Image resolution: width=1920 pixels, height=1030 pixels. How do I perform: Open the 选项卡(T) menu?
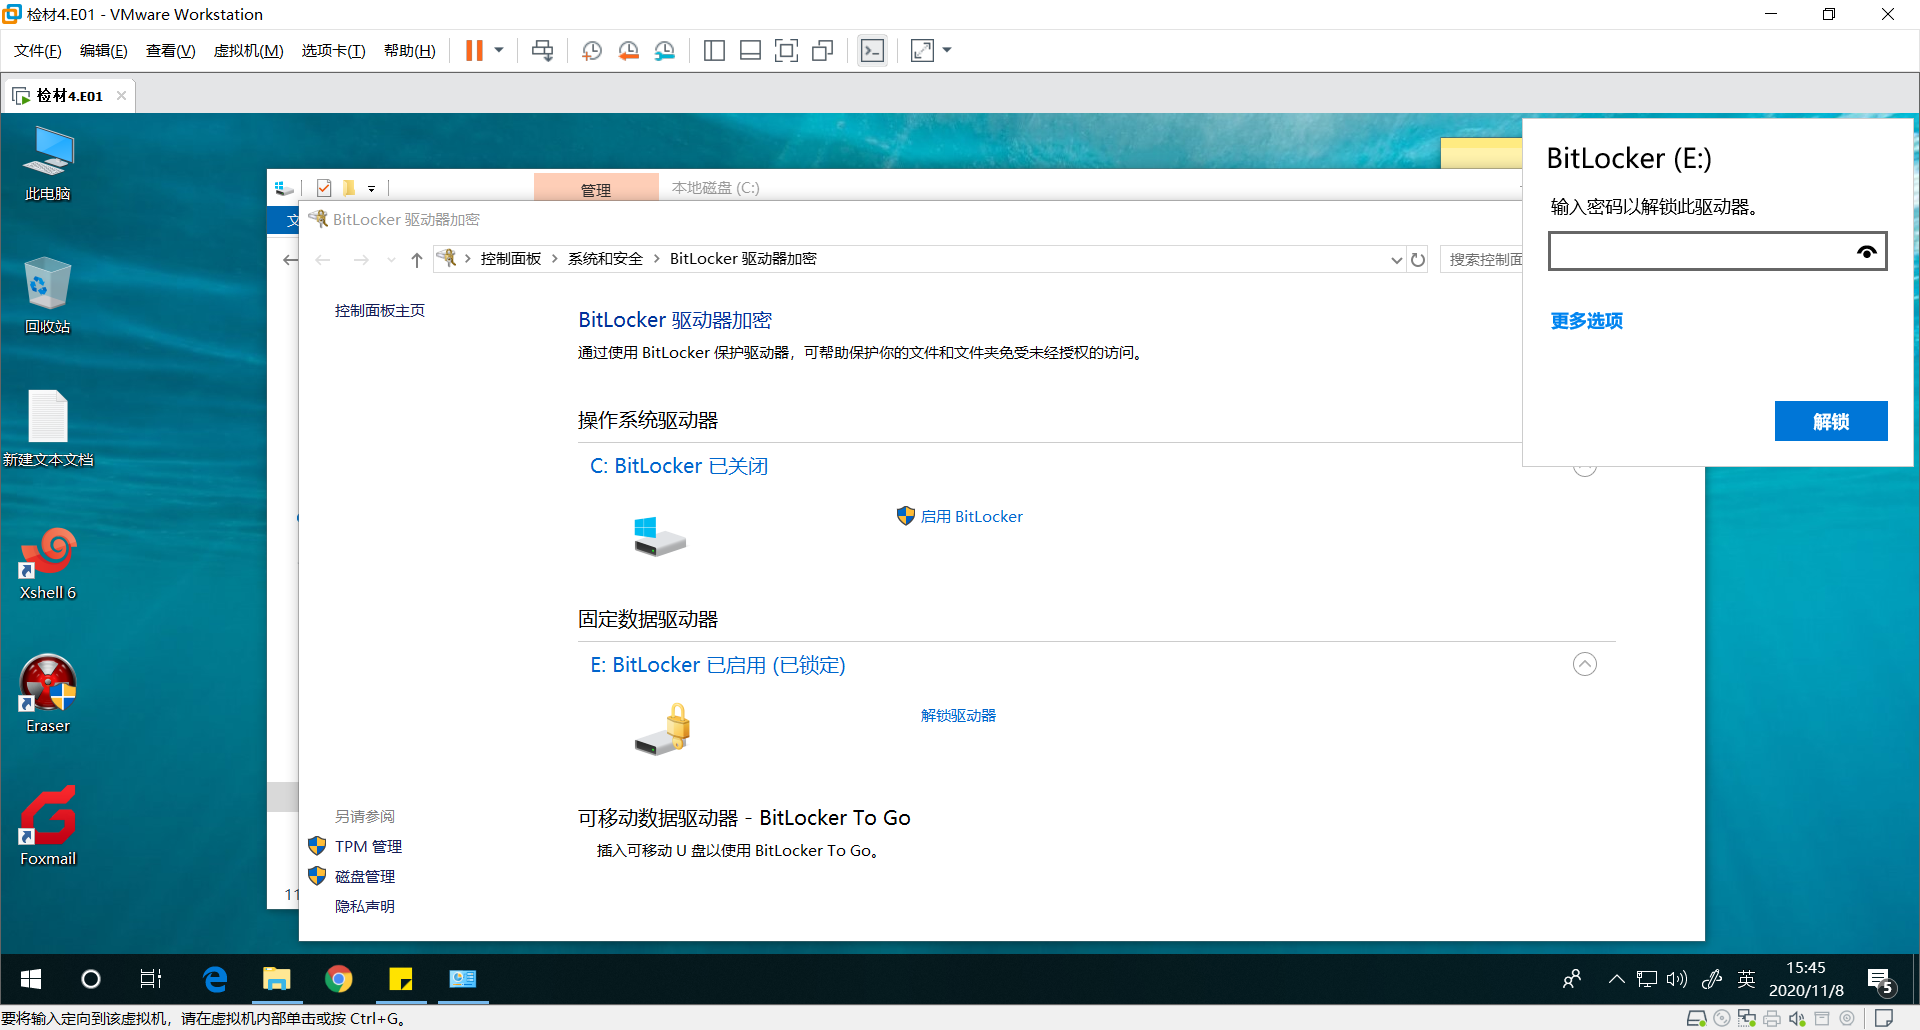click(334, 51)
